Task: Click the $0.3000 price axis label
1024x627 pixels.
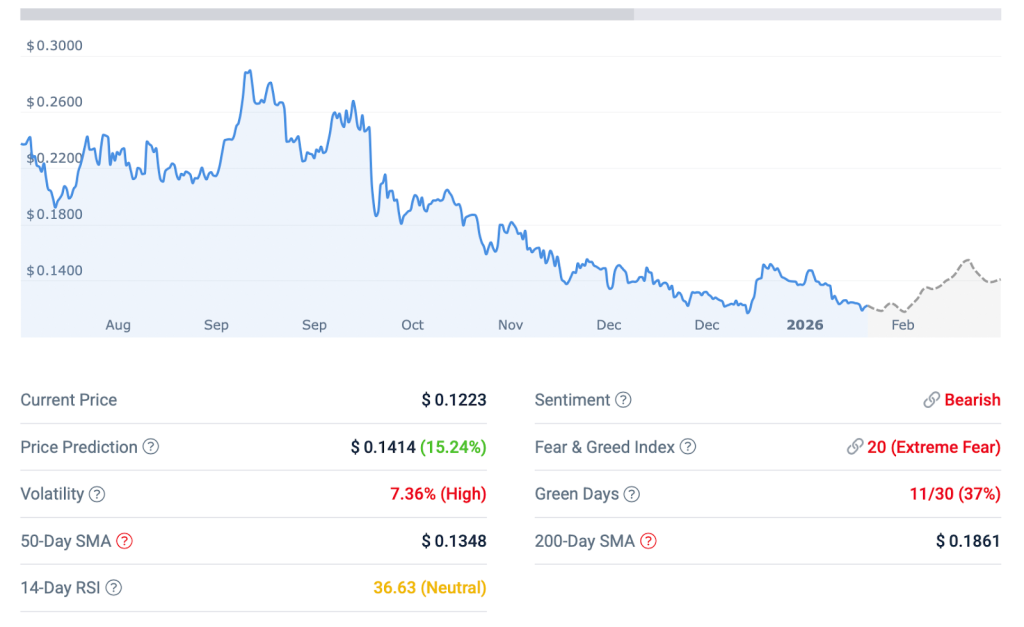Action: (x=52, y=45)
